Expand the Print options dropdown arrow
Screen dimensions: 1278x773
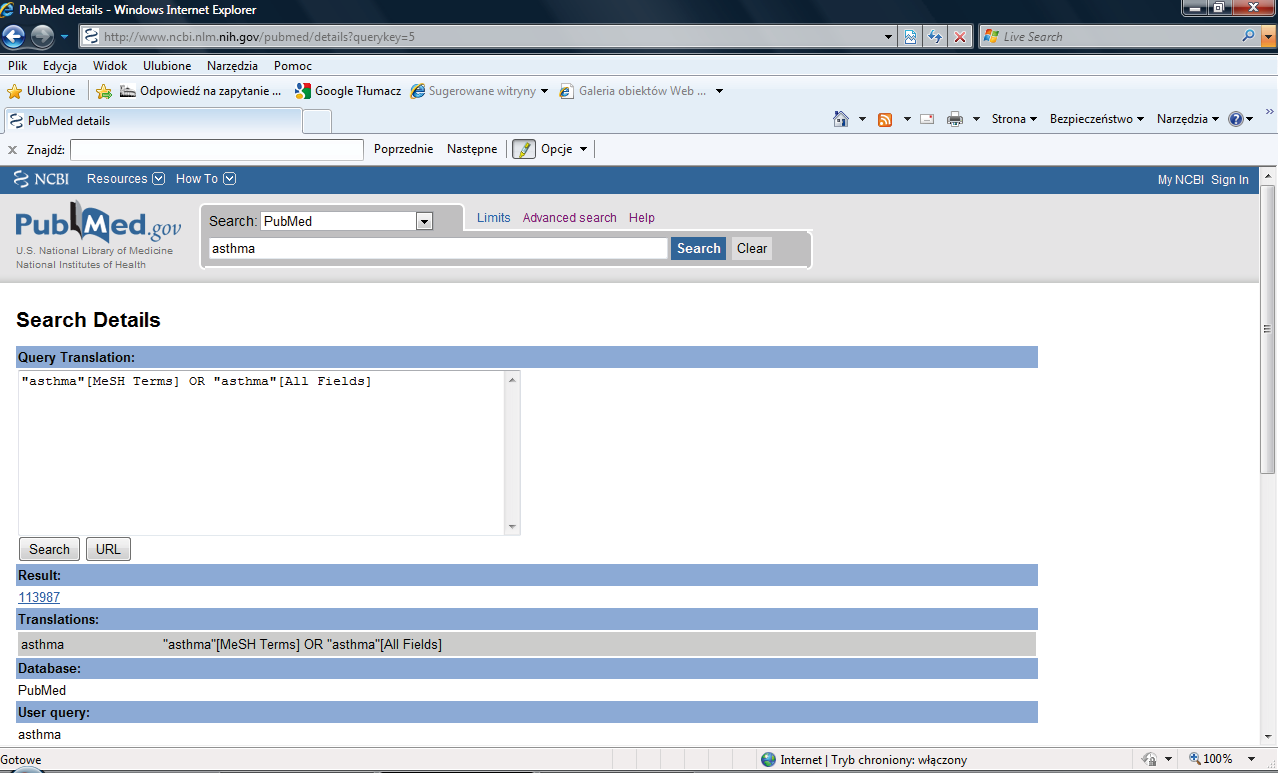[x=976, y=119]
